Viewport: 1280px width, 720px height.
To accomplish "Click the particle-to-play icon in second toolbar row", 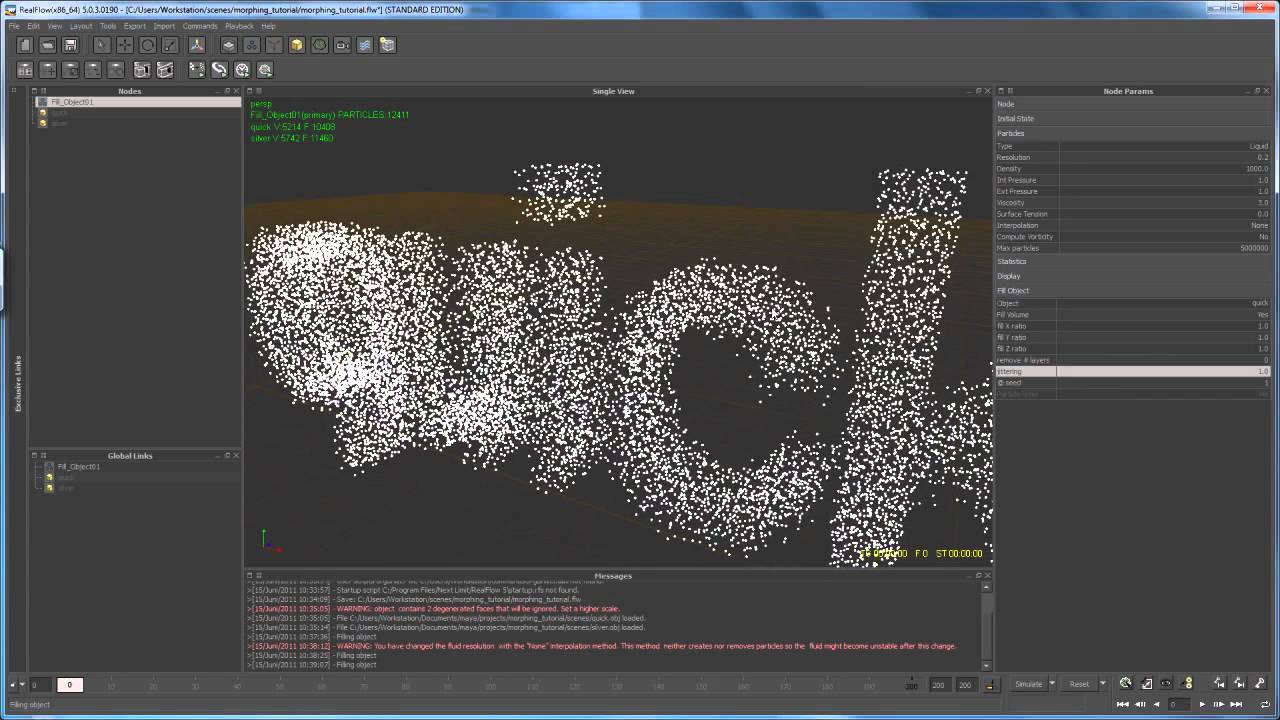I will click(x=196, y=70).
